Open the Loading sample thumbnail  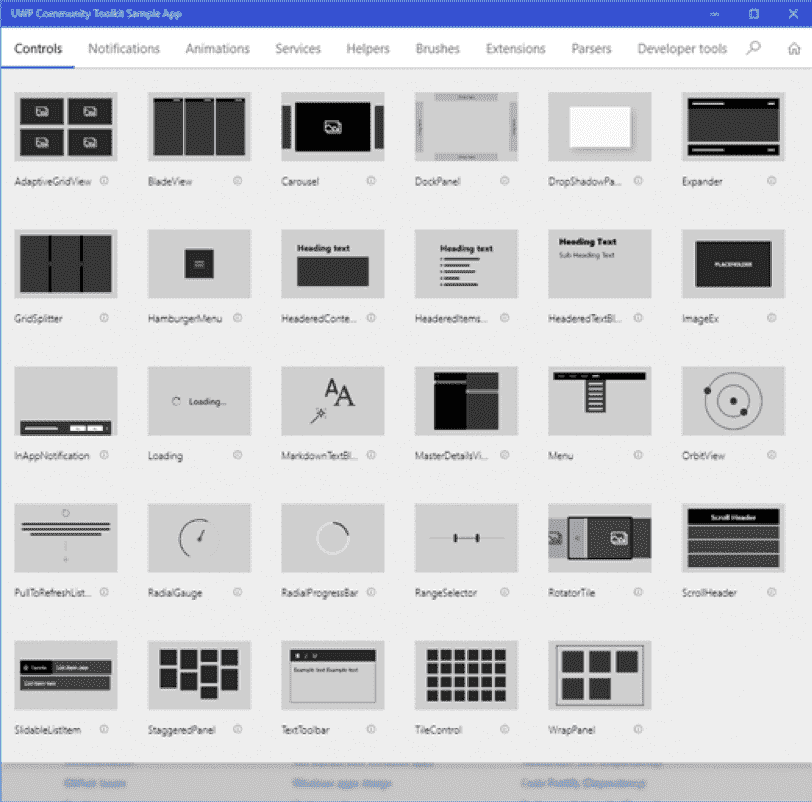click(x=199, y=401)
